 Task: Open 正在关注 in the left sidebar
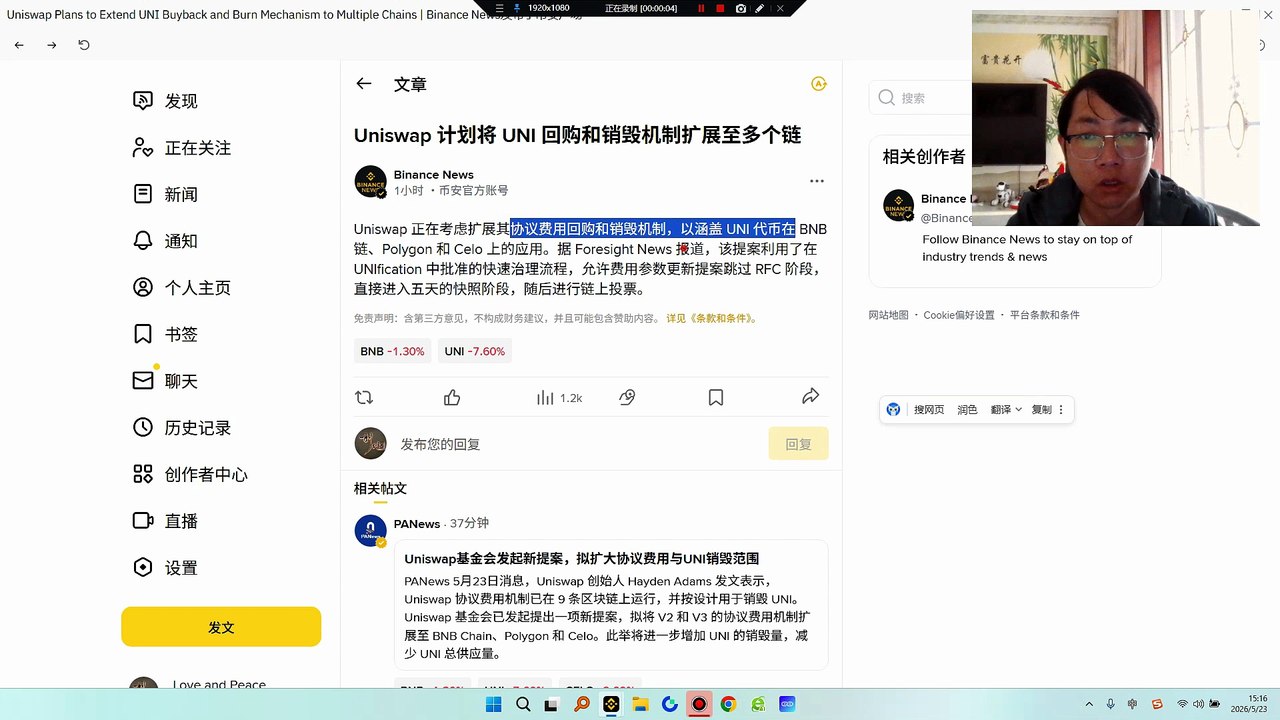(182, 148)
